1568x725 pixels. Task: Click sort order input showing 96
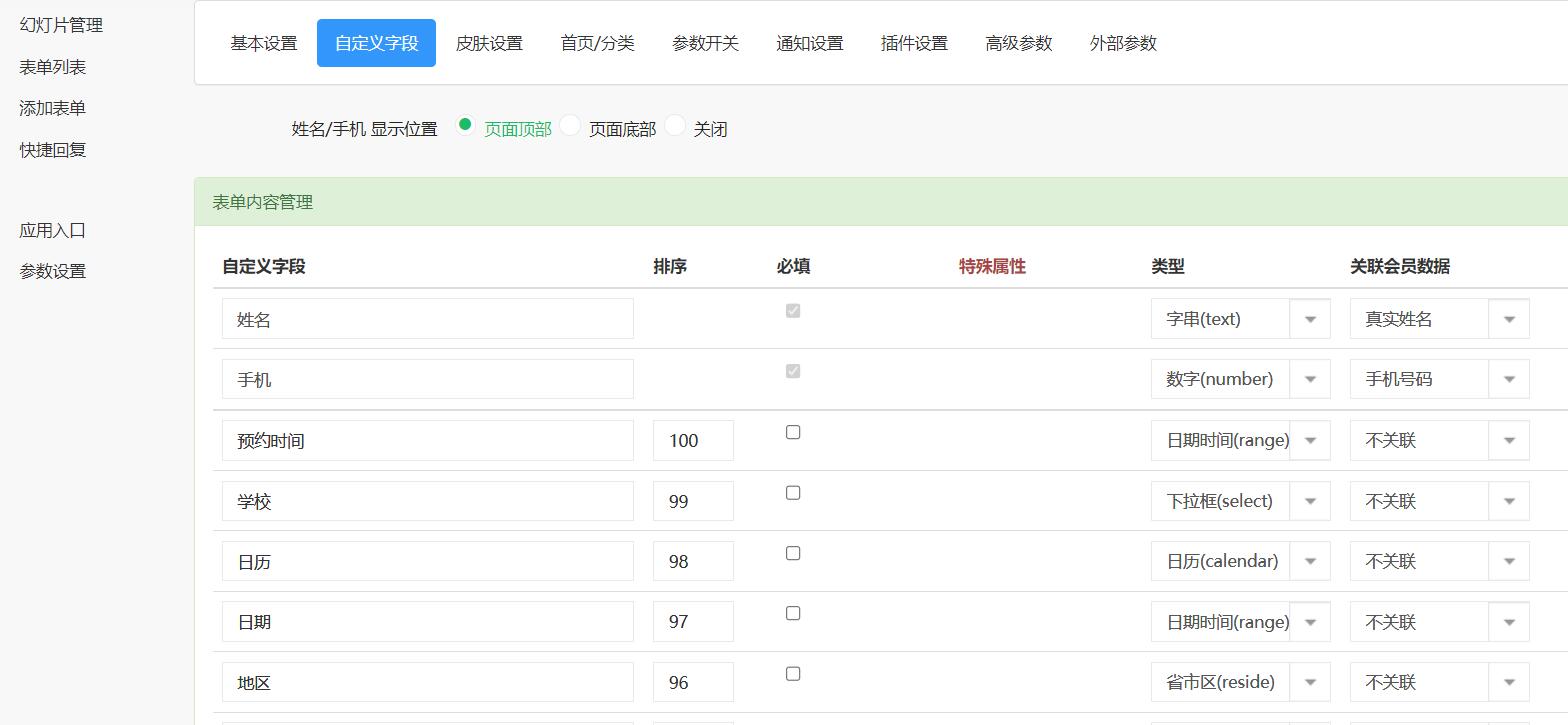coord(693,682)
